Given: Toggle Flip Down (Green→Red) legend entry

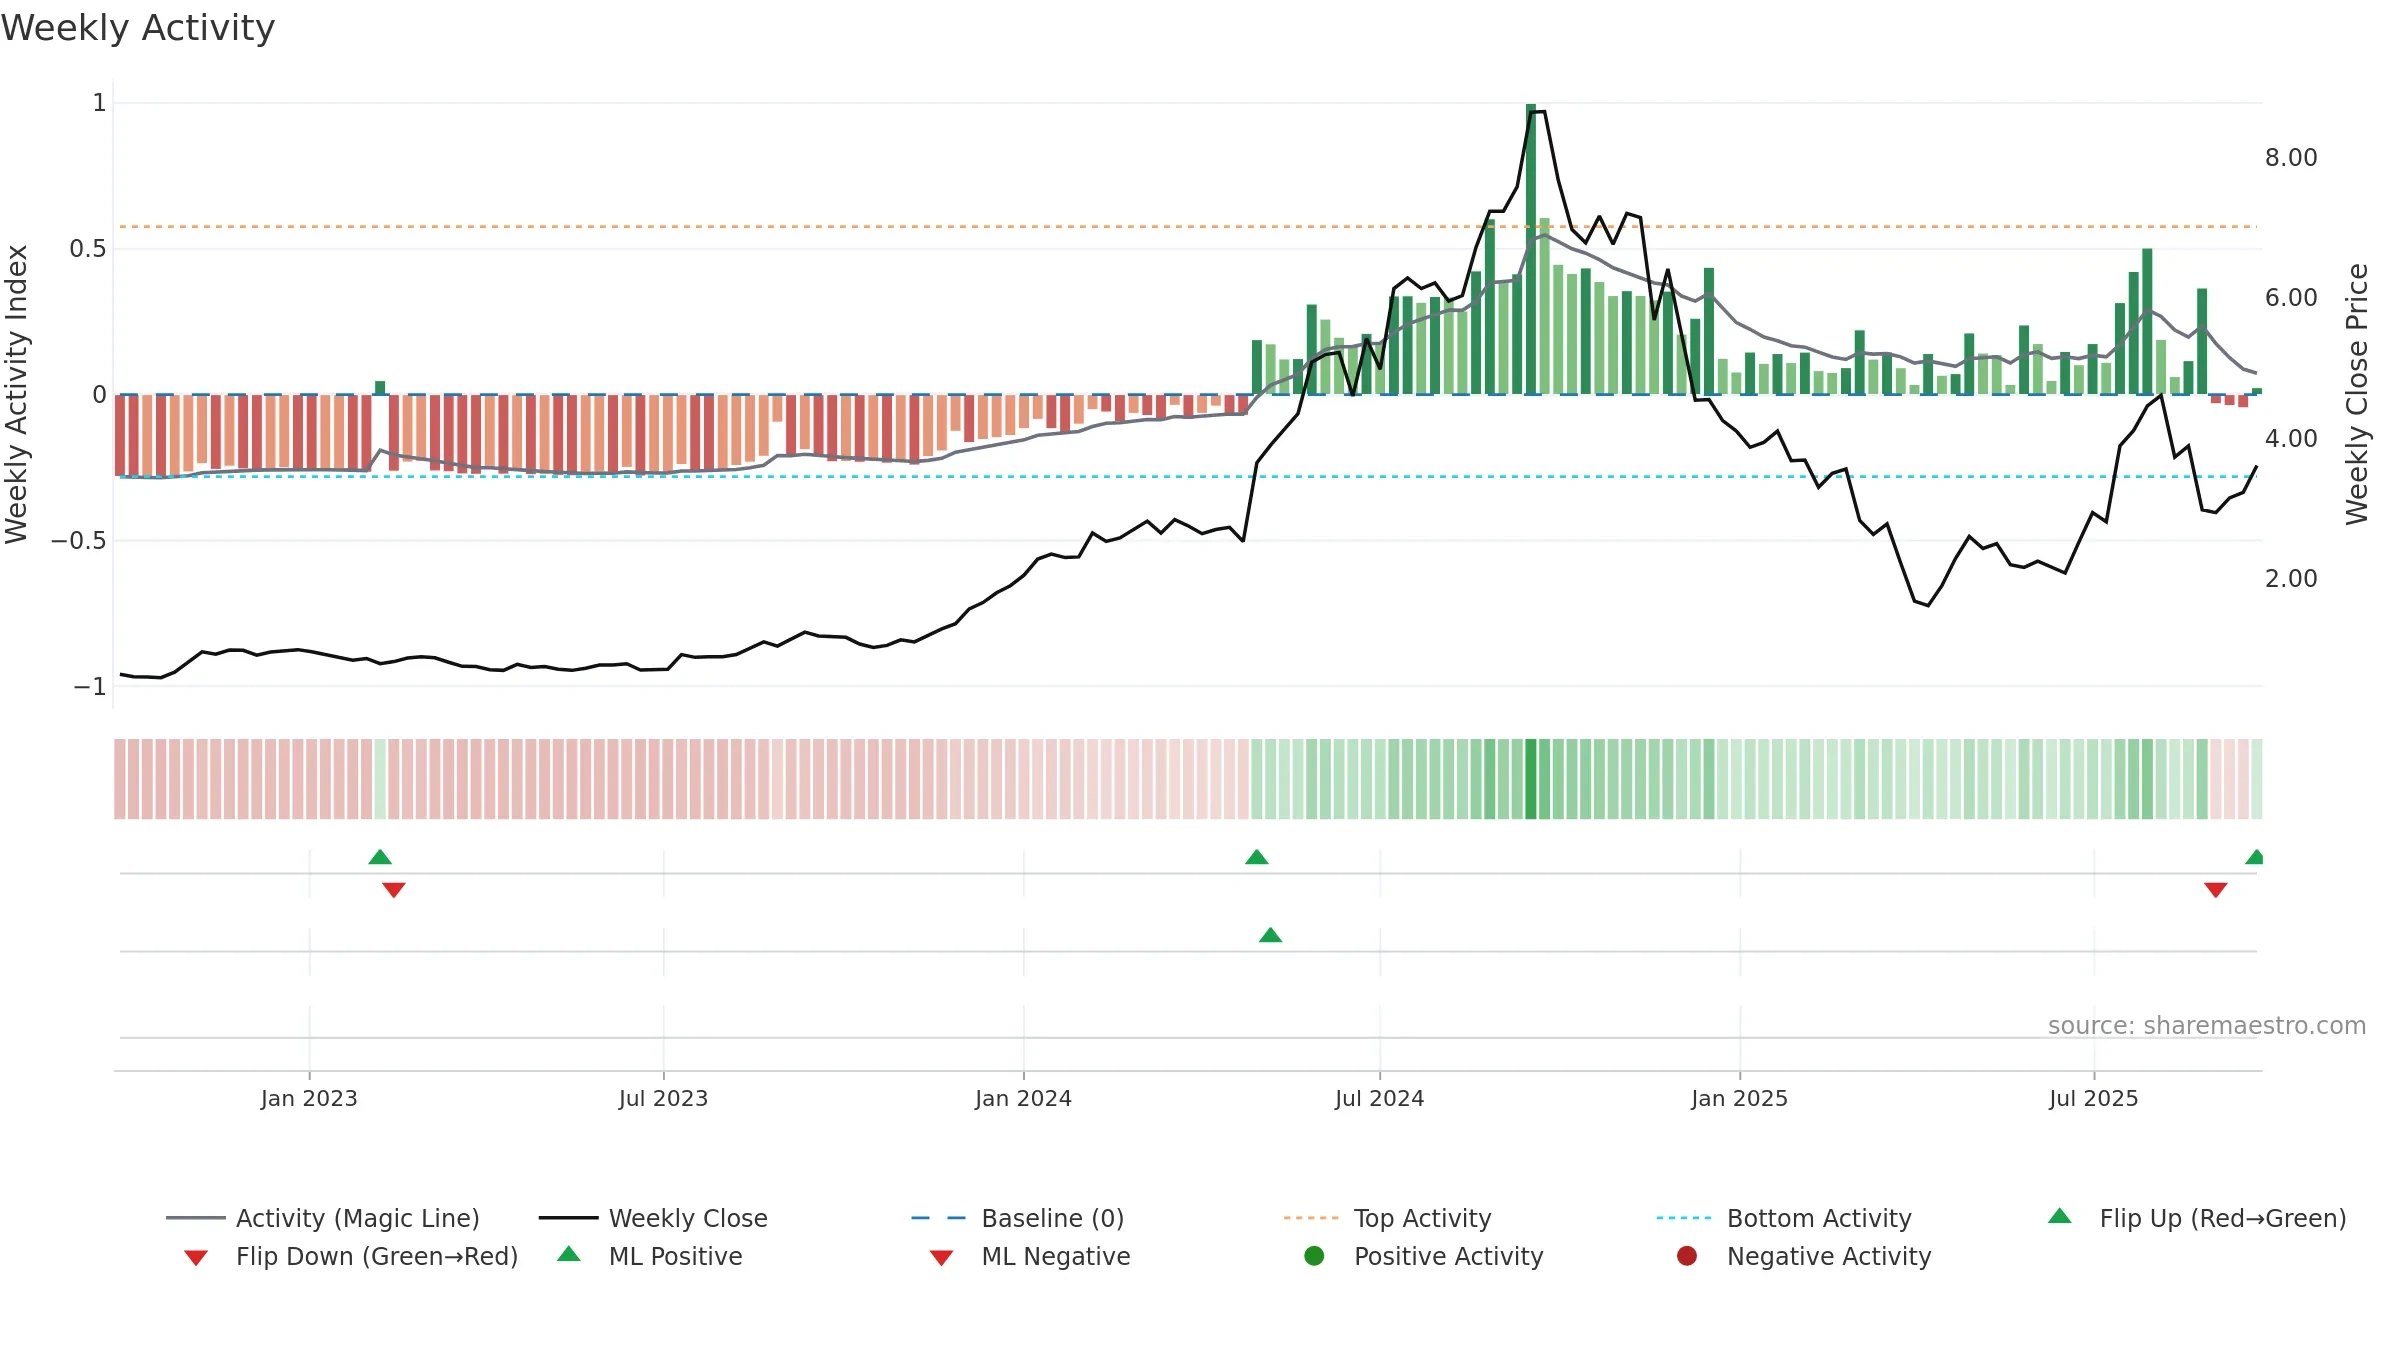Looking at the screenshot, I should tap(351, 1256).
